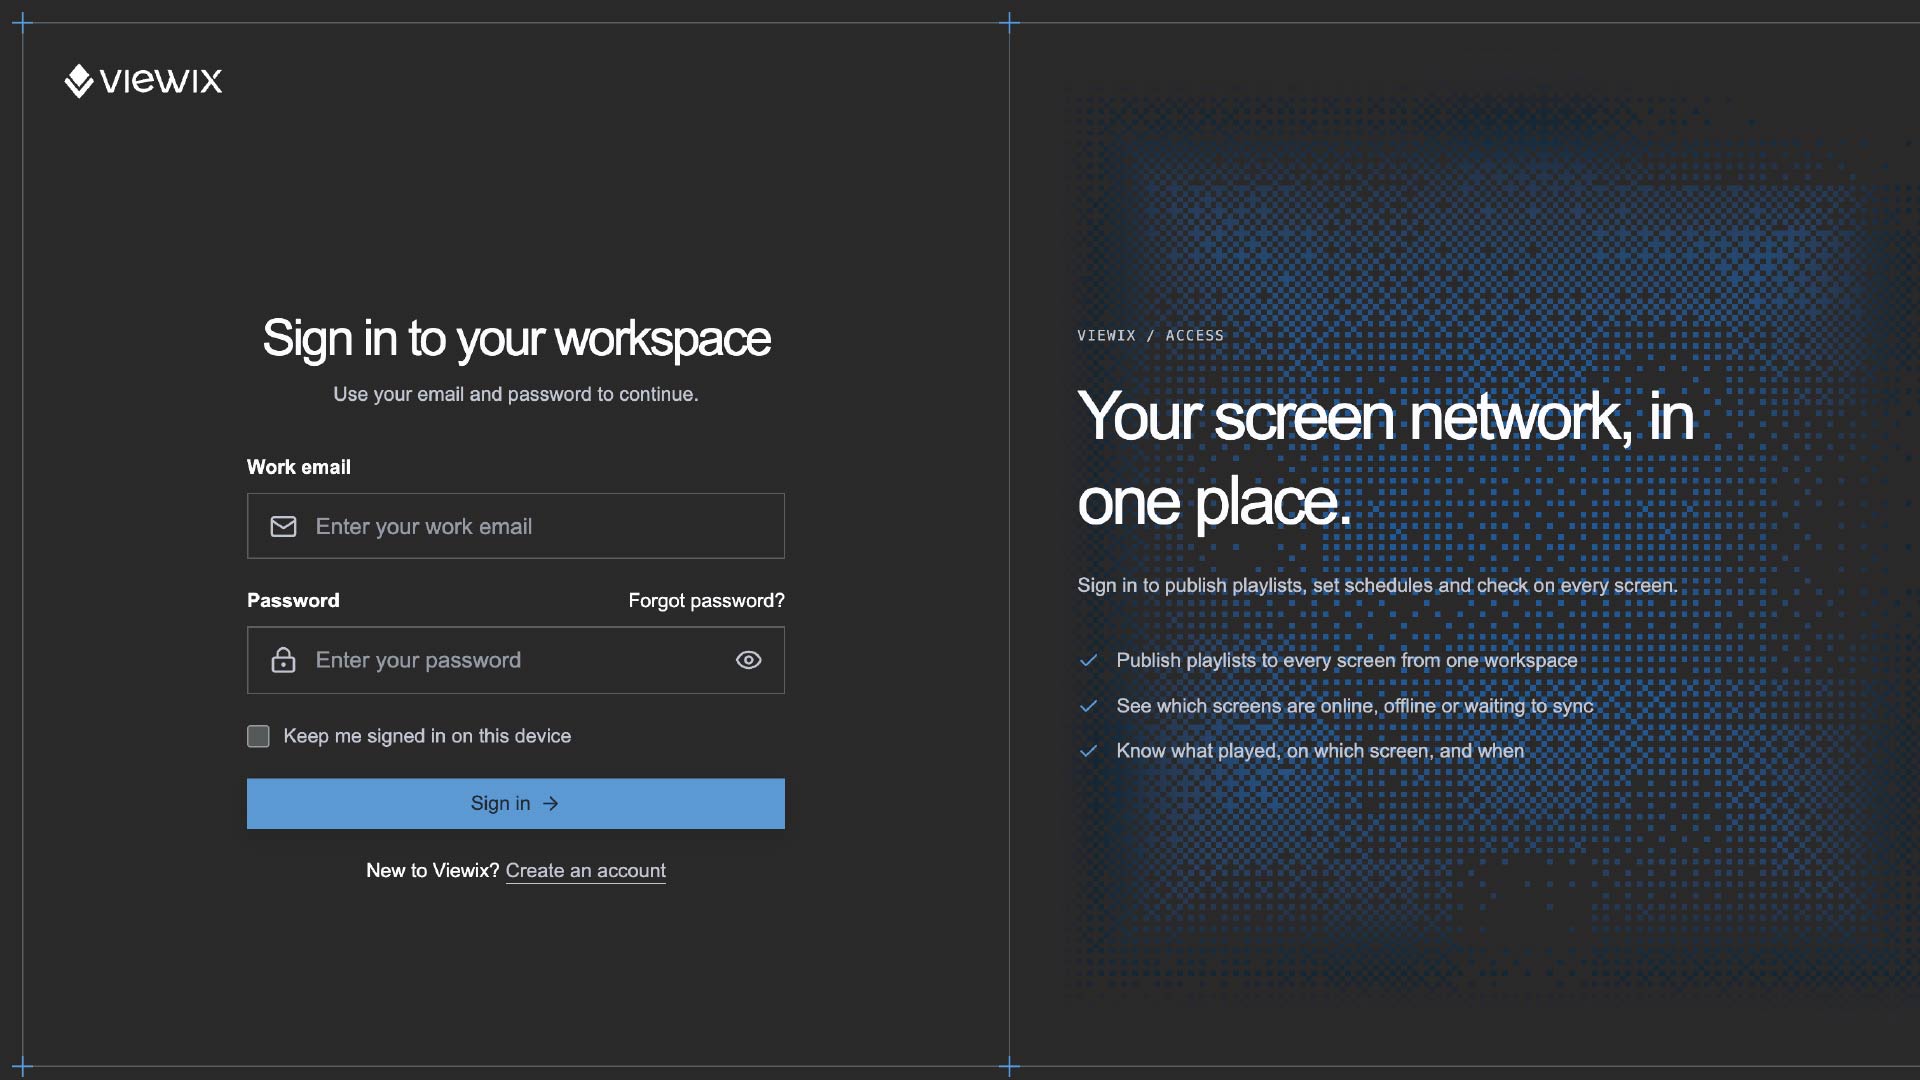Open Create an account link
The width and height of the screenshot is (1920, 1080).
[x=585, y=870]
